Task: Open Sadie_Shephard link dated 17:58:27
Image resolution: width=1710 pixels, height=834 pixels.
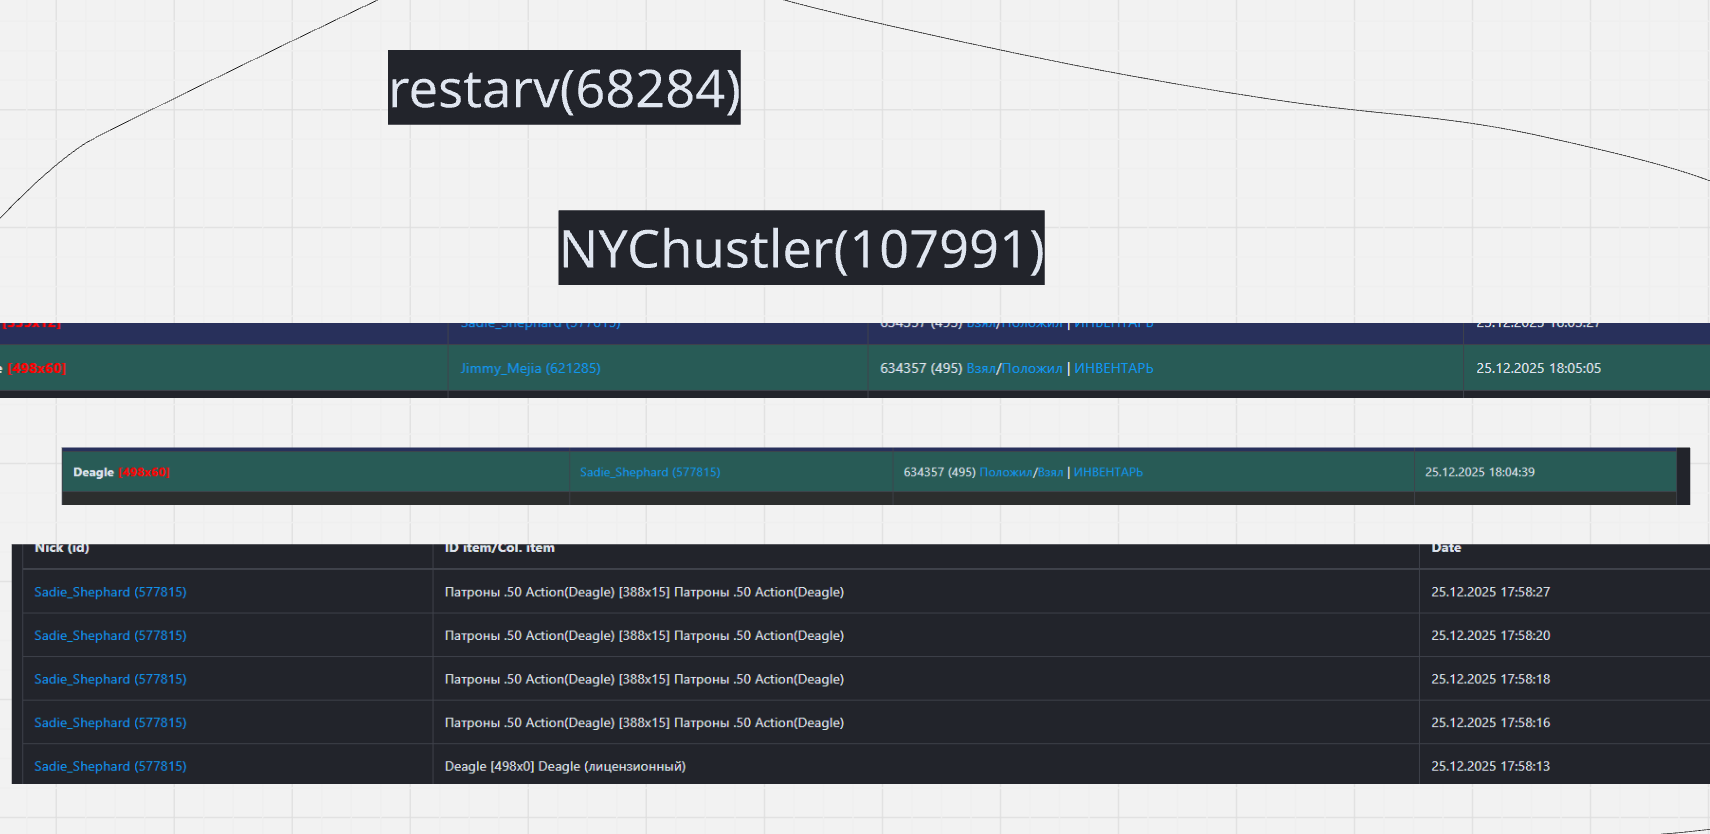Action: pyautogui.click(x=110, y=592)
